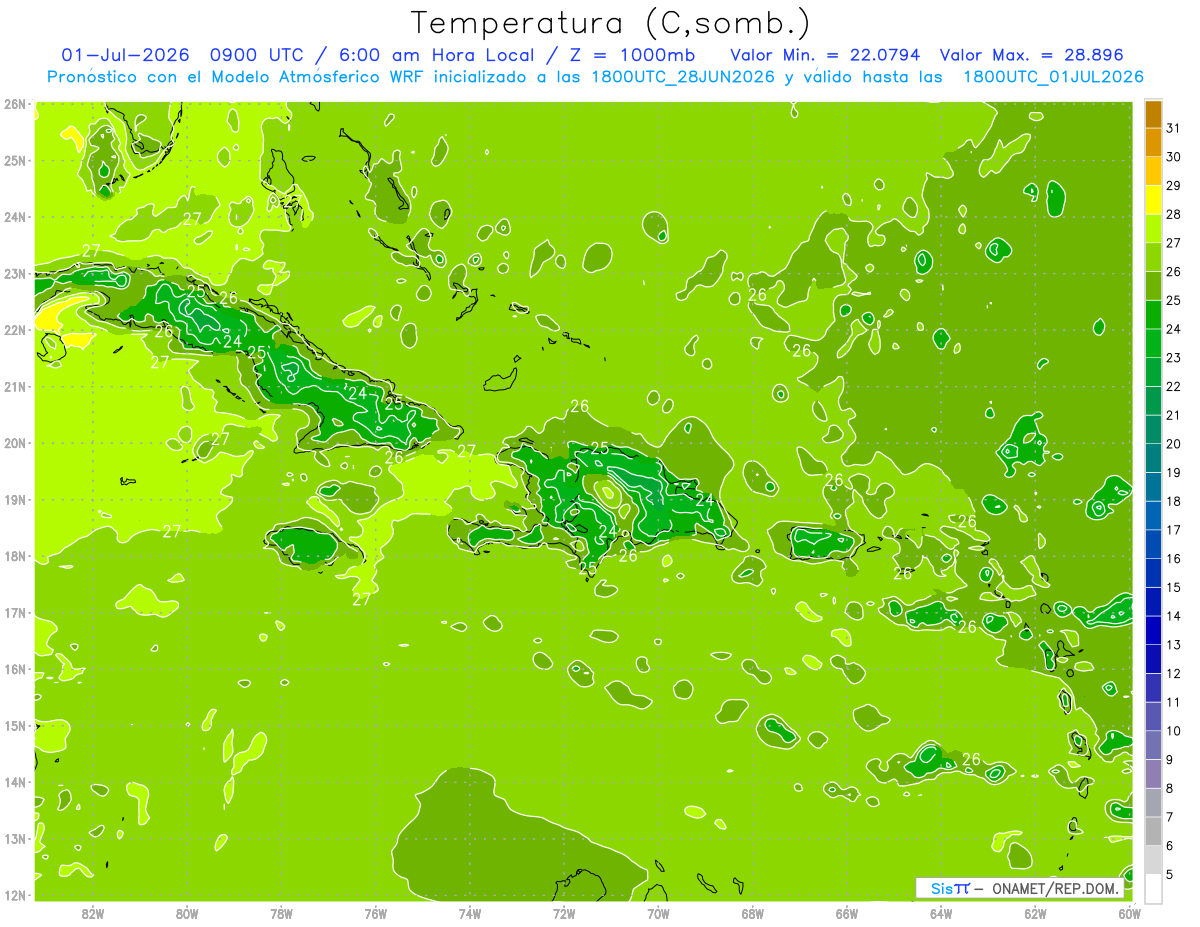Click the green legend swatch between 23 and 24
This screenshot has width=1200, height=927.
pyautogui.click(x=1153, y=343)
